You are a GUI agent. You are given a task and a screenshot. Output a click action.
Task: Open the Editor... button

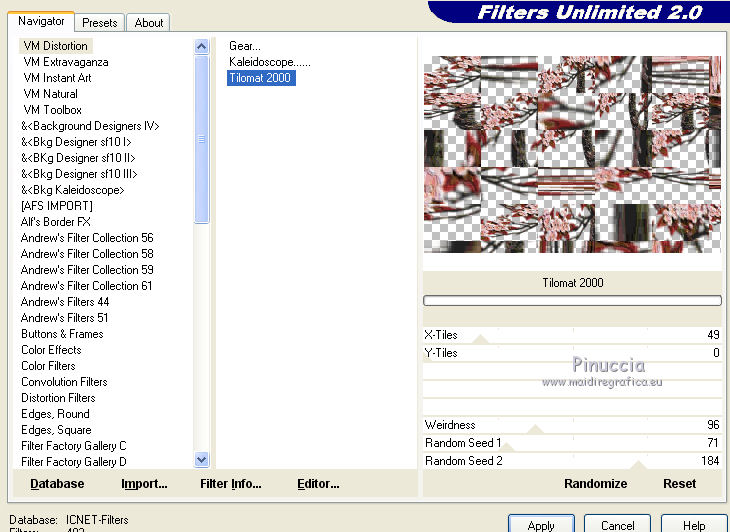pyautogui.click(x=318, y=484)
